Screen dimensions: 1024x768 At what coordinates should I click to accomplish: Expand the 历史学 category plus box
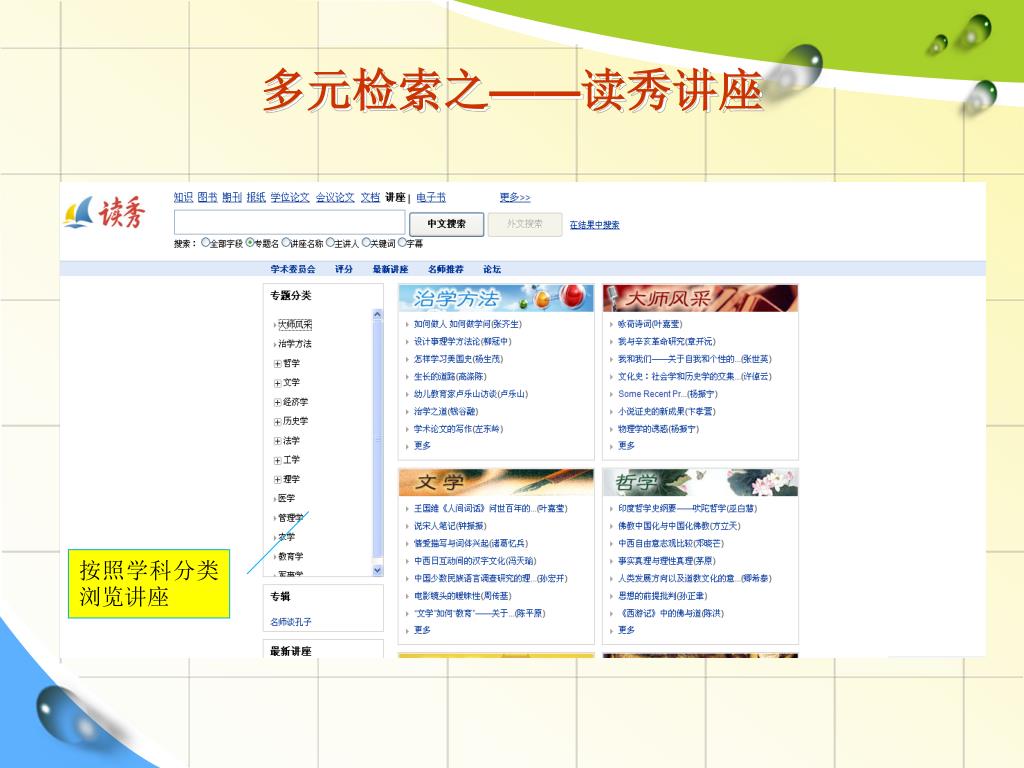click(x=278, y=422)
